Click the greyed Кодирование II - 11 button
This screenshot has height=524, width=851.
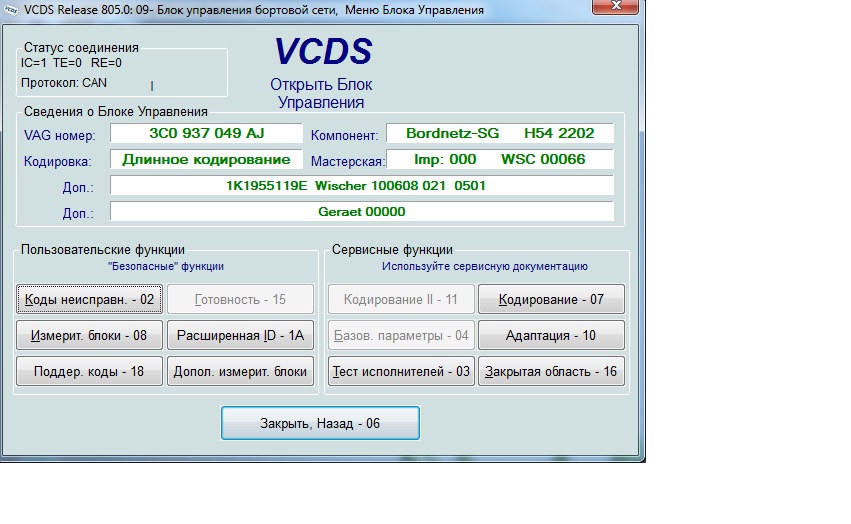[x=401, y=299]
